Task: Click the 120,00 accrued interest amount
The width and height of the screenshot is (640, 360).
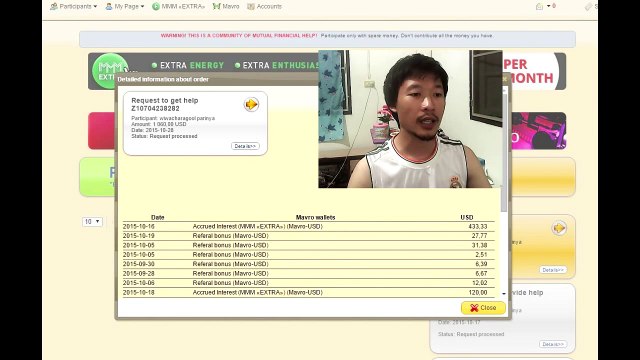Action: (478, 293)
